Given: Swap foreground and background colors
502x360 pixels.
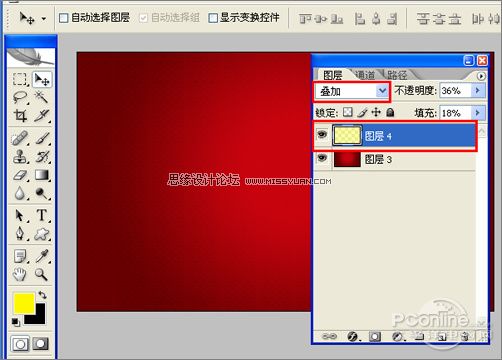Looking at the screenshot, I should point(42,295).
